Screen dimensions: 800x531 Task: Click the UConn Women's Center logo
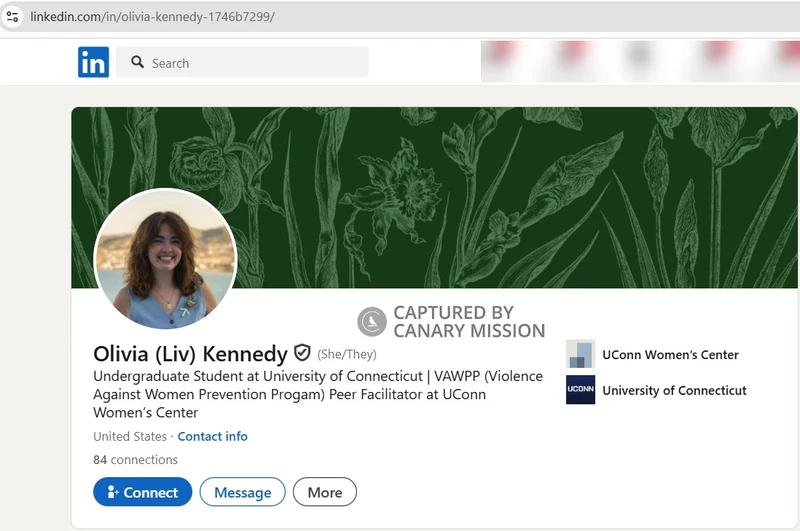pyautogui.click(x=581, y=354)
